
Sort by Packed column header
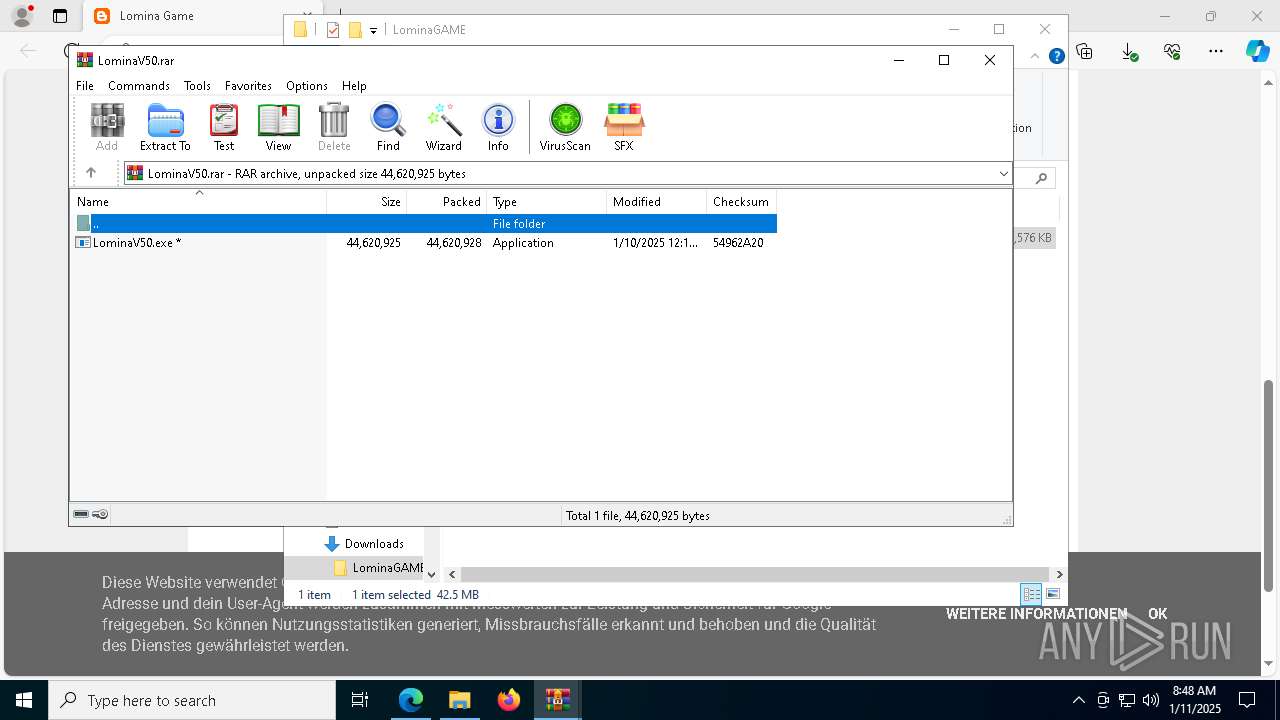447,202
